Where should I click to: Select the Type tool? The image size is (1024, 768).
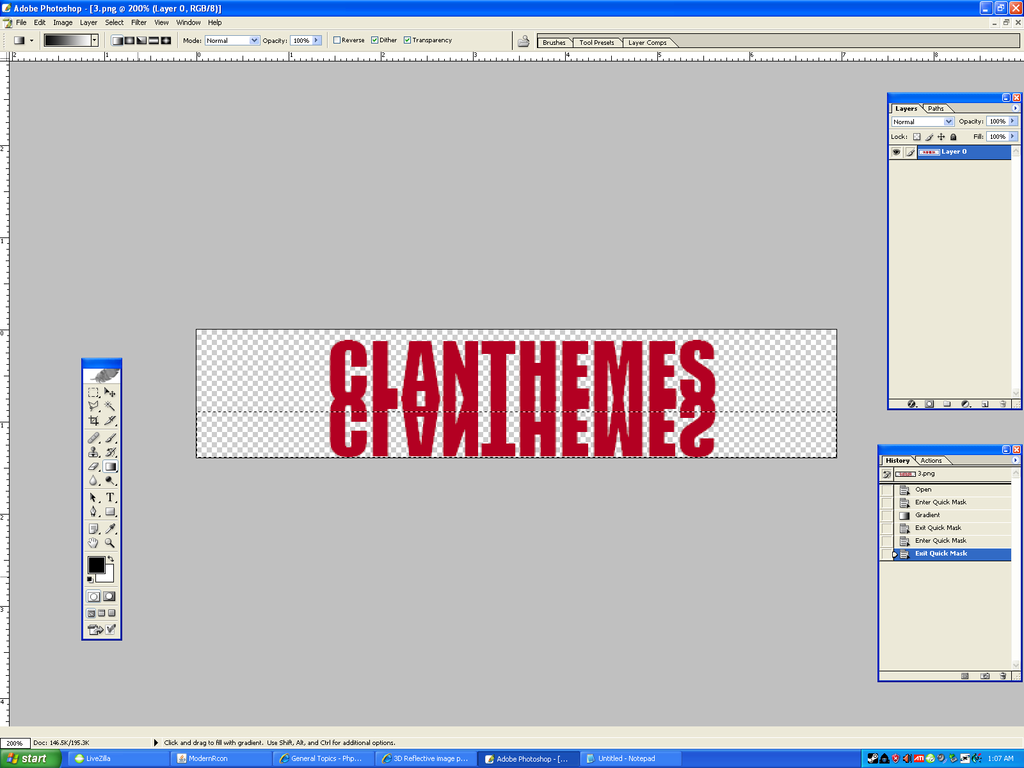(x=110, y=498)
